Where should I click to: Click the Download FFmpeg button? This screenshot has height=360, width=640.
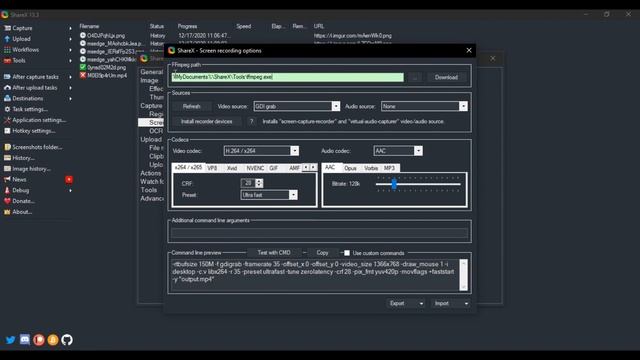[446, 77]
